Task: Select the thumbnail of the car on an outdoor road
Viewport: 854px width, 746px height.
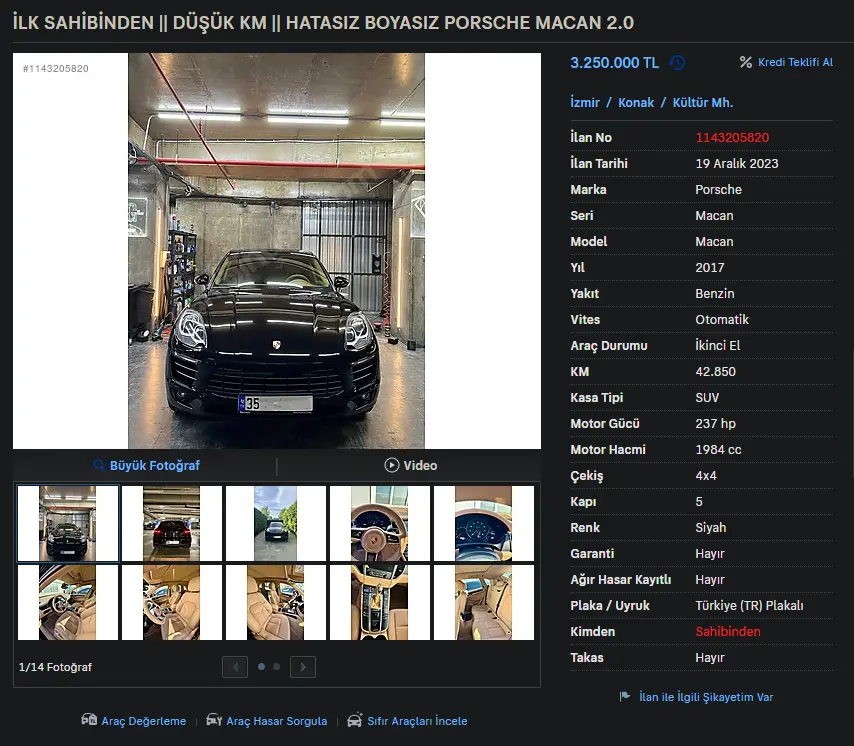Action: tap(276, 523)
